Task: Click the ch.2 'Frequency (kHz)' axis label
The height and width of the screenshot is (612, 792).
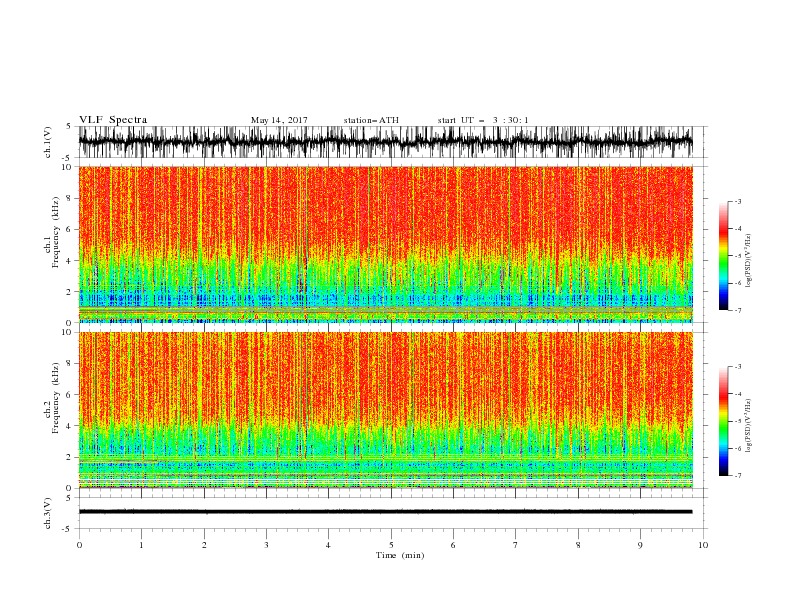Action: coord(56,398)
